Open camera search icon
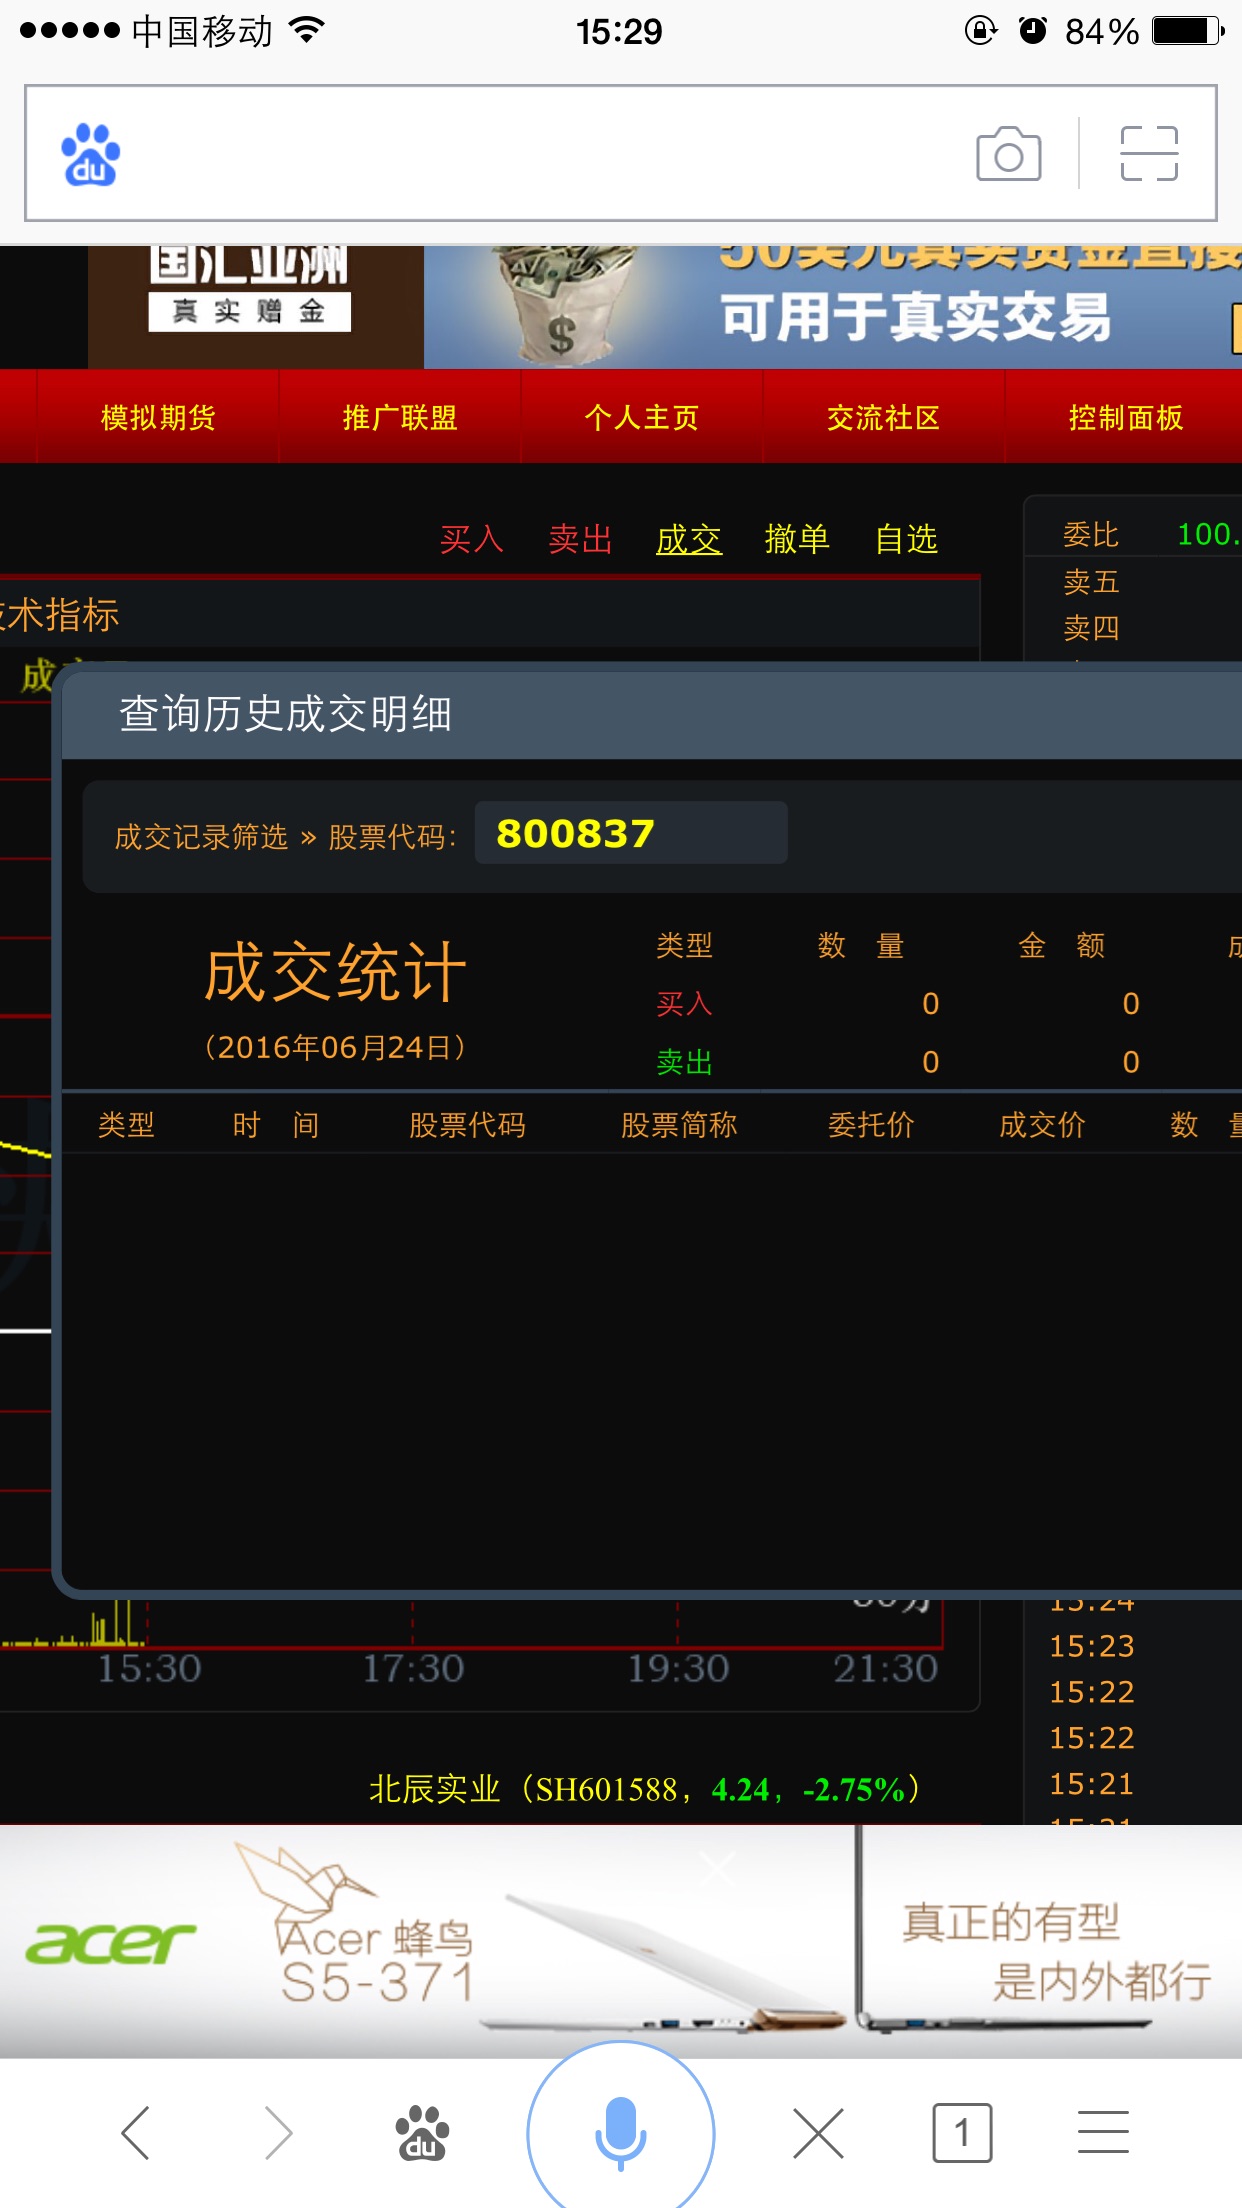The image size is (1242, 2208). pyautogui.click(x=1008, y=154)
